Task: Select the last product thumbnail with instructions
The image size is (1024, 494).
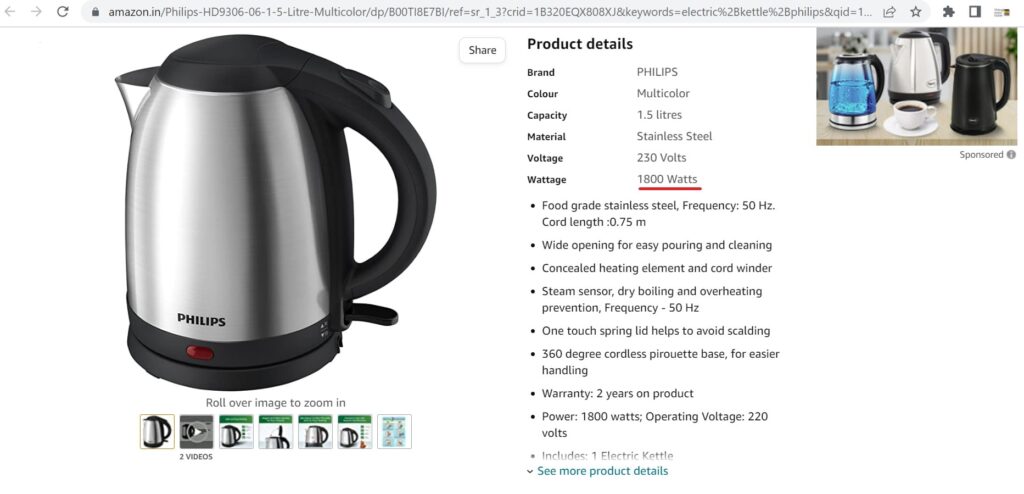Action: [x=394, y=431]
